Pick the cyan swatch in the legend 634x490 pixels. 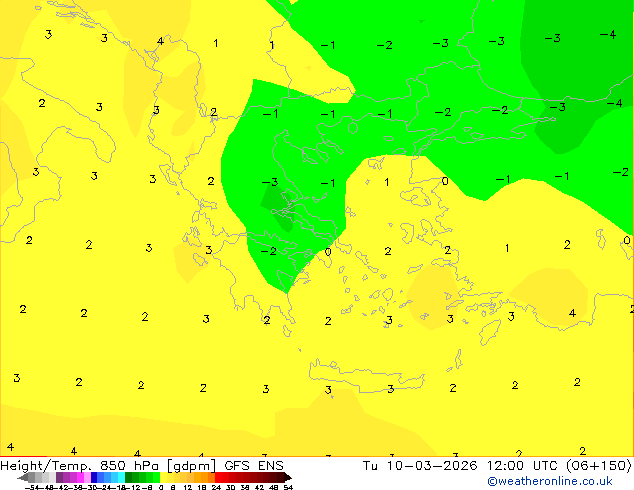click(121, 477)
